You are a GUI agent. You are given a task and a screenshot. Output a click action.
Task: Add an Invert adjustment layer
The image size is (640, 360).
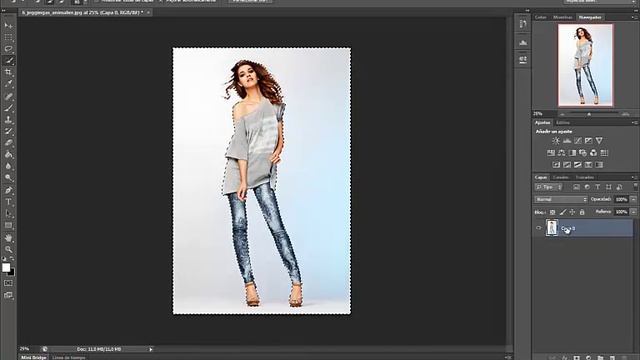pyautogui.click(x=556, y=165)
